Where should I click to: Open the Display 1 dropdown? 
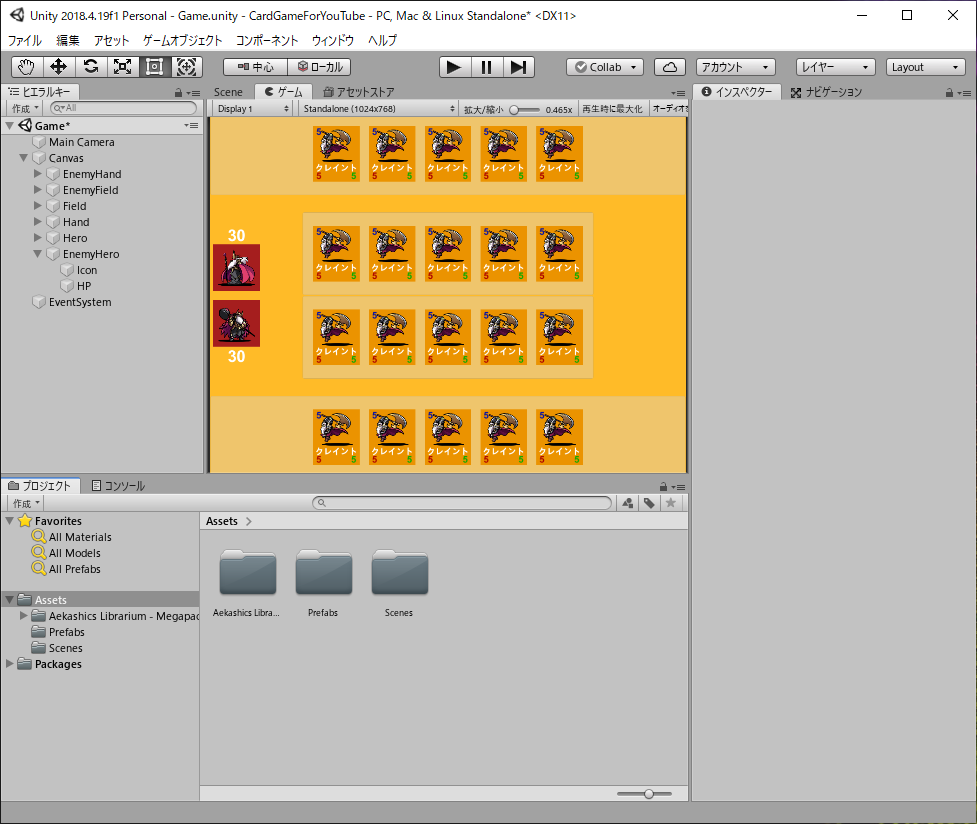click(252, 108)
